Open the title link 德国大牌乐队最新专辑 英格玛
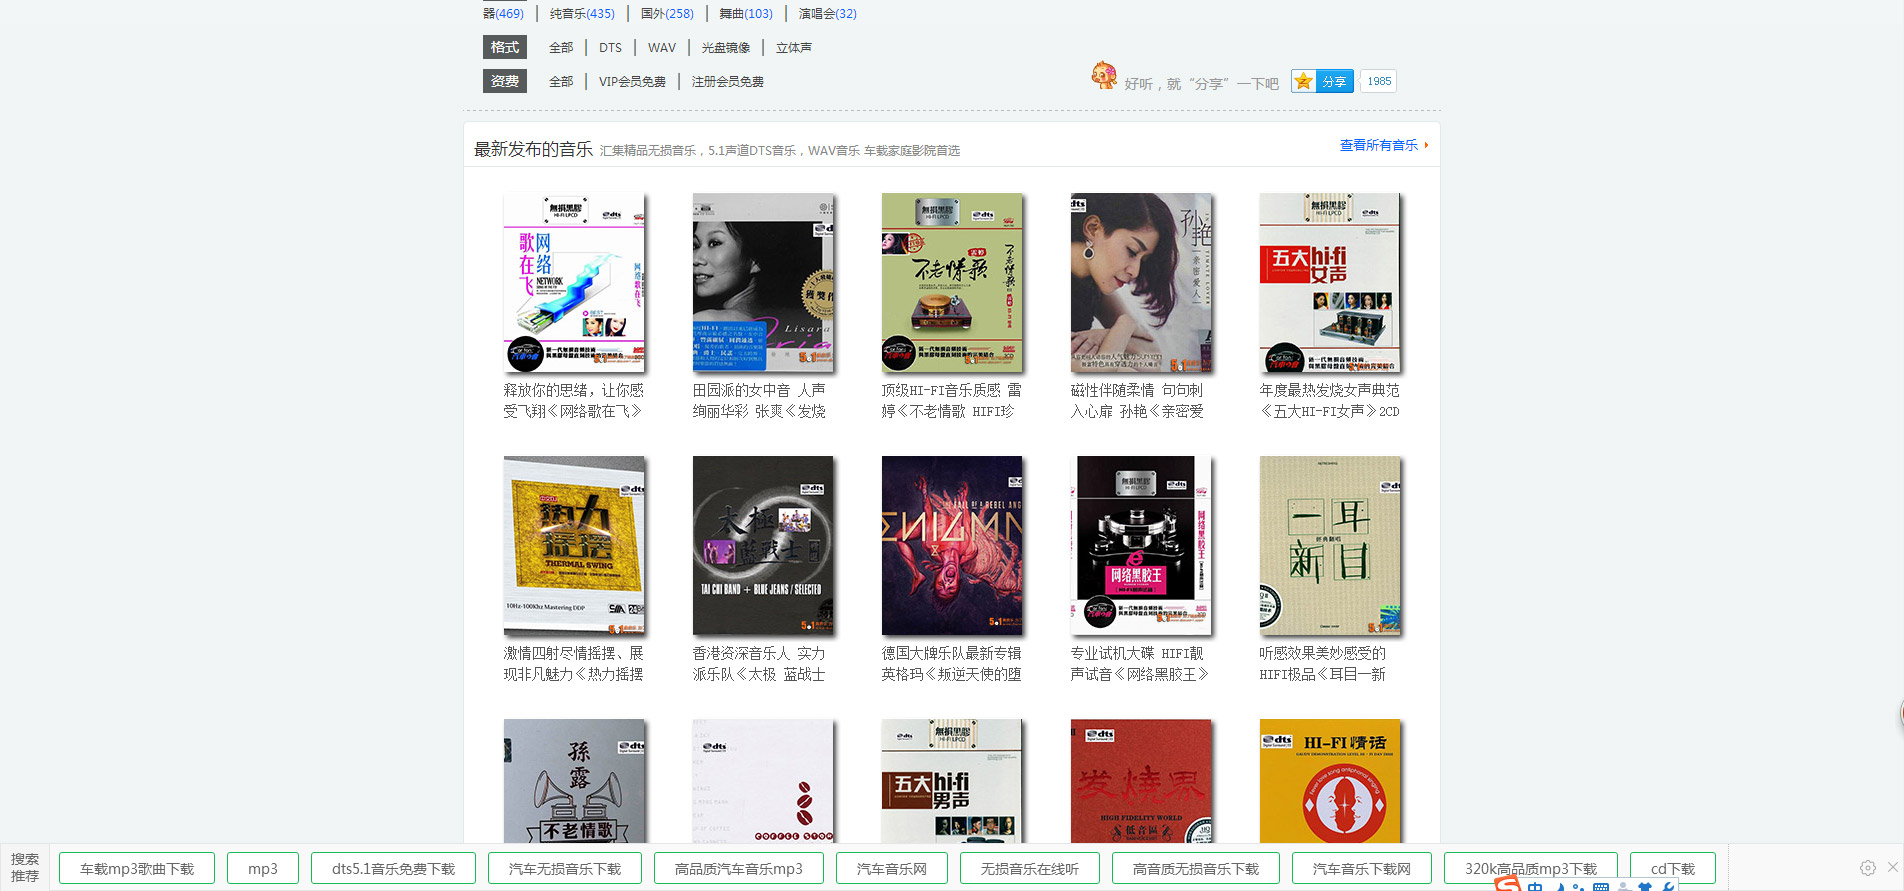 pyautogui.click(x=951, y=664)
